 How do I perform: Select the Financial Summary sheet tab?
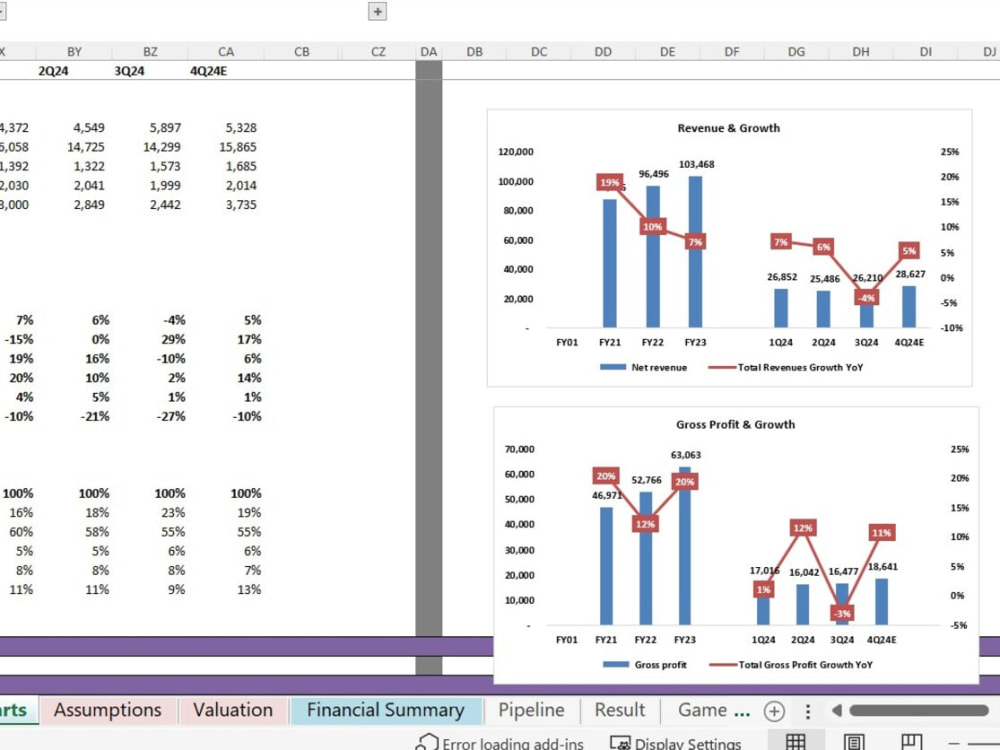(x=386, y=710)
